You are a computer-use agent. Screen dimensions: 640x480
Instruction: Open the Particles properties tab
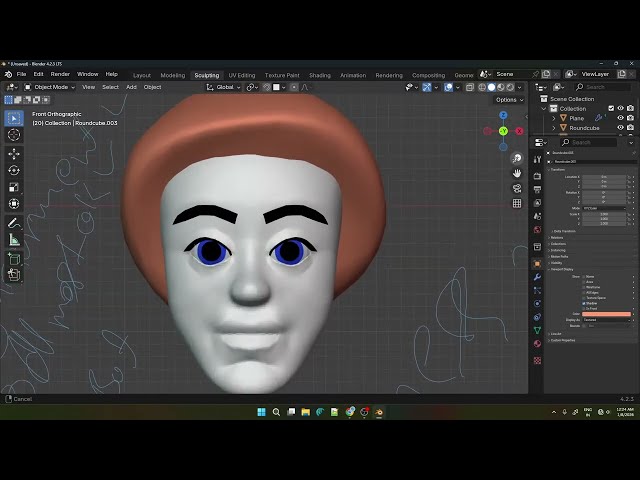tap(537, 290)
